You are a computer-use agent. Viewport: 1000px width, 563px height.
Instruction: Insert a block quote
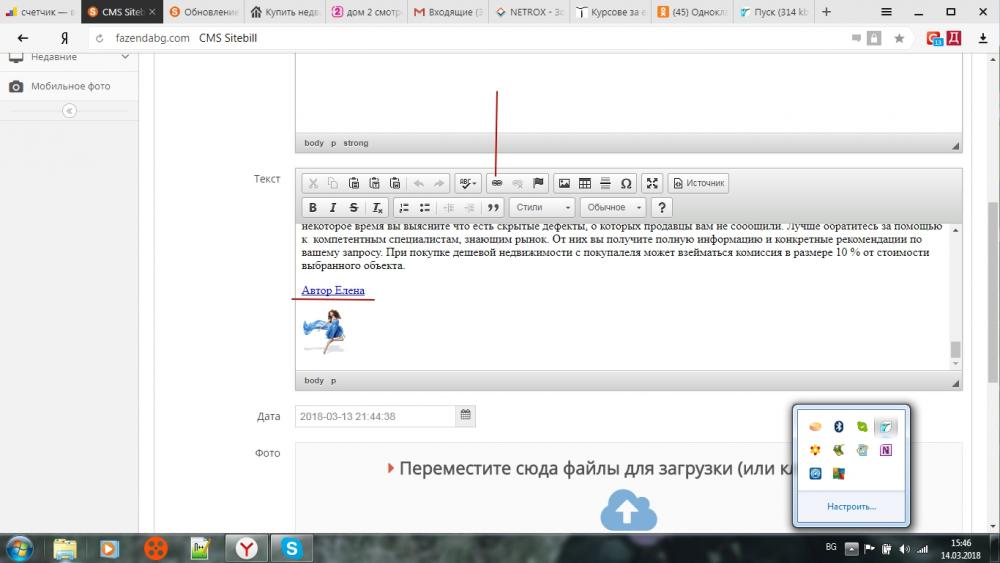492,208
